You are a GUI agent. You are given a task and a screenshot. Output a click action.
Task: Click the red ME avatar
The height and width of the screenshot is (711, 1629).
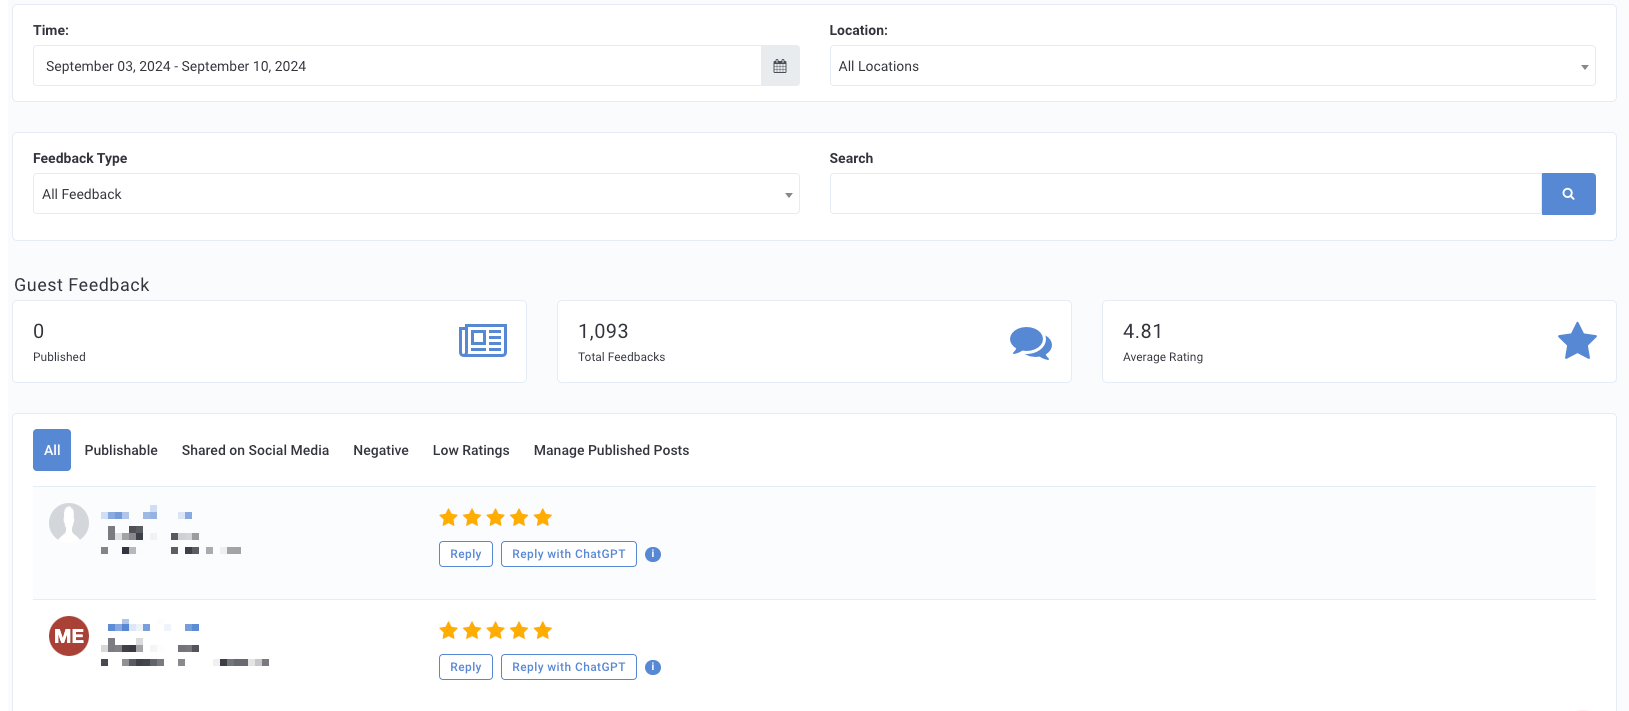click(69, 636)
